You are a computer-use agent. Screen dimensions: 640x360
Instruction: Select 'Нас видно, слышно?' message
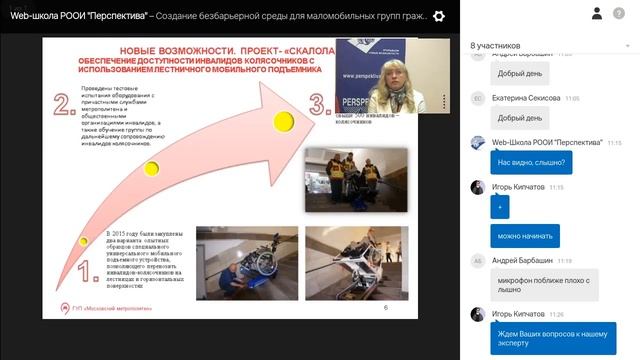click(x=531, y=162)
